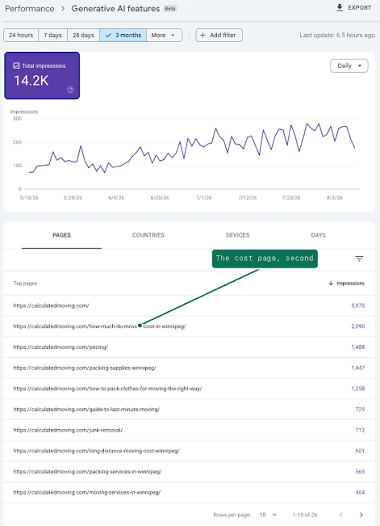
Task: Open the packing-services-in-winnipeg row
Action: click(x=189, y=472)
